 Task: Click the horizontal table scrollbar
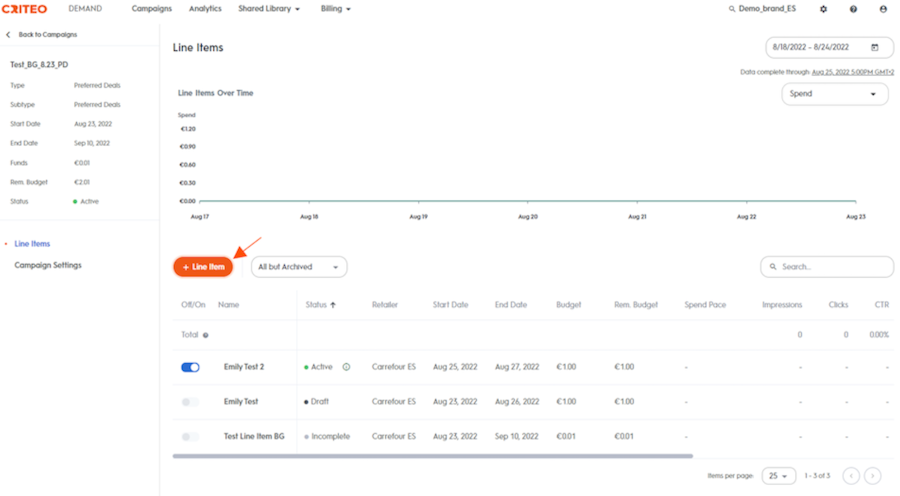[433, 456]
